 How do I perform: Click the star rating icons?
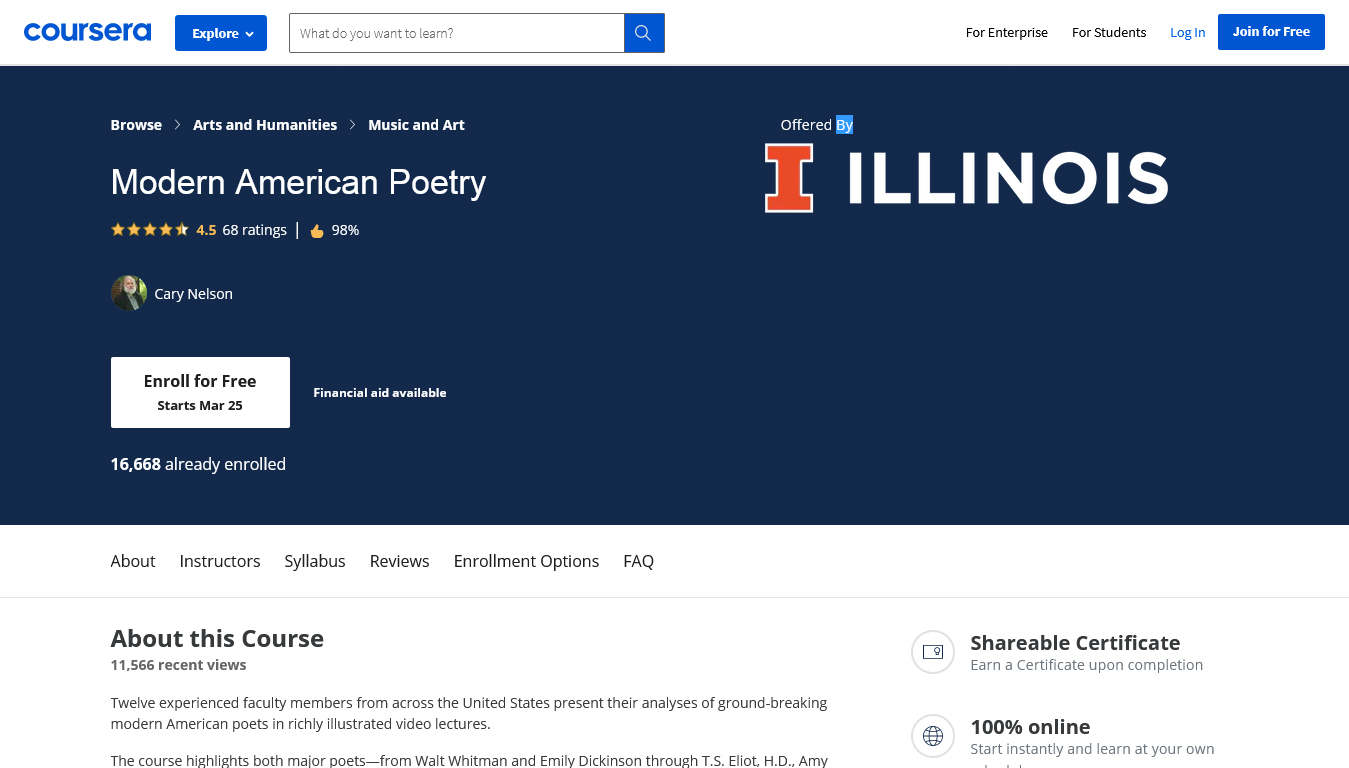tap(150, 230)
